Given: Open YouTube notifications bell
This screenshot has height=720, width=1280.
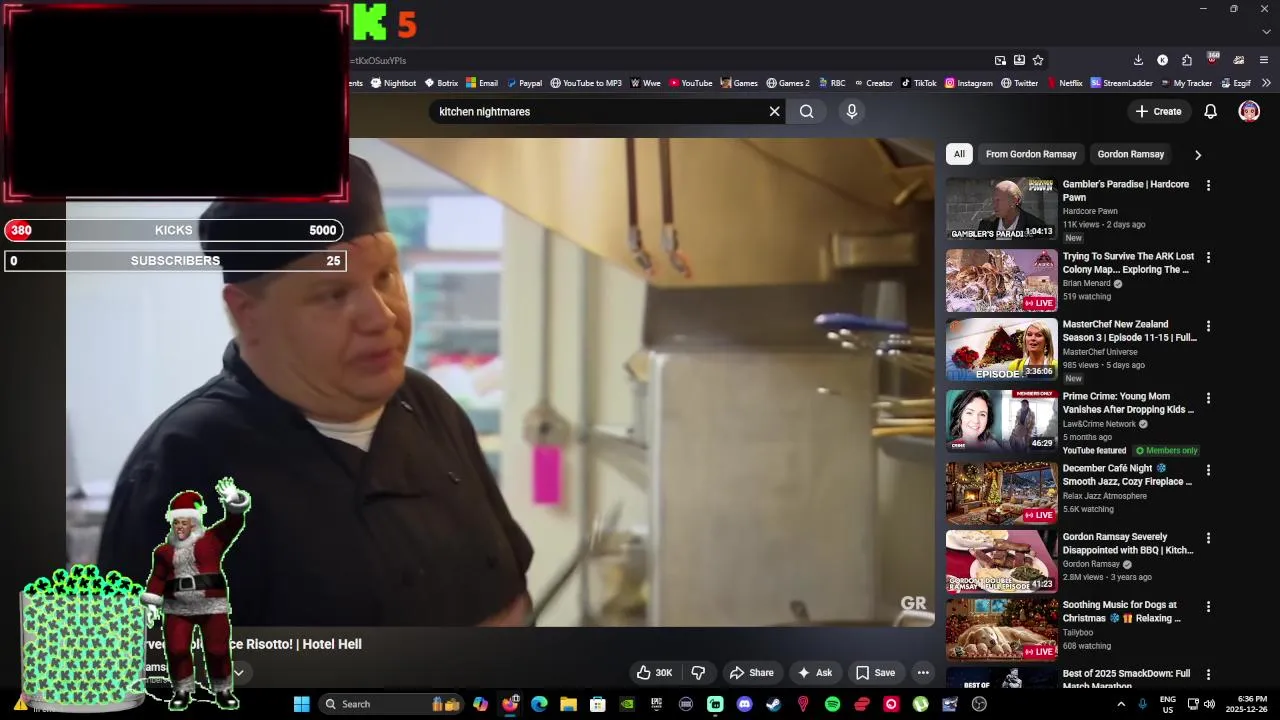Looking at the screenshot, I should (1210, 111).
